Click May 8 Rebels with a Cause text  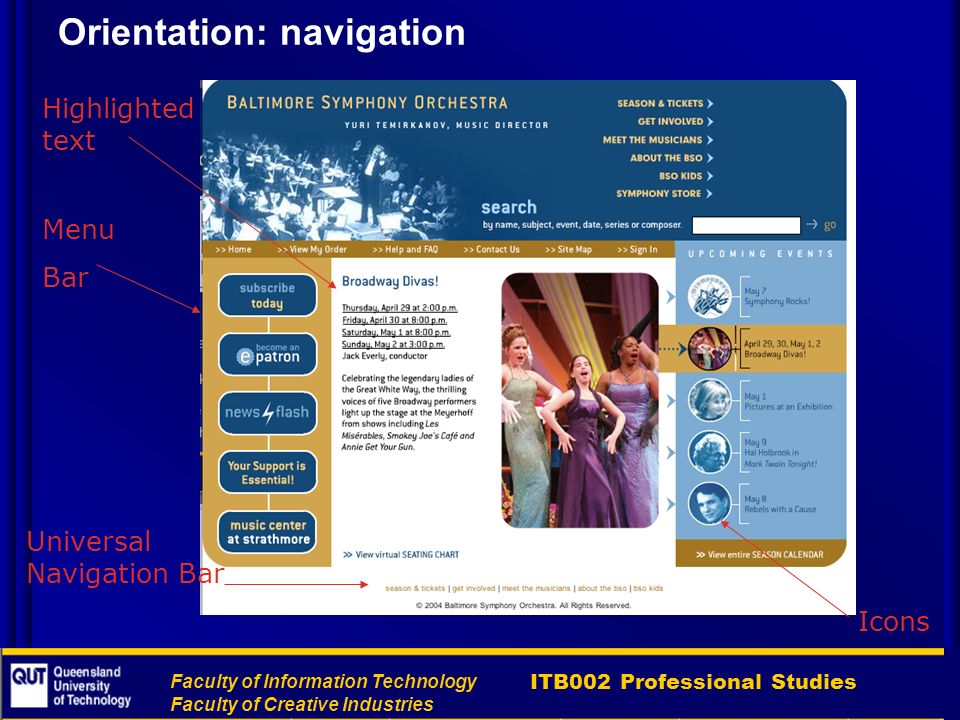[x=779, y=504]
